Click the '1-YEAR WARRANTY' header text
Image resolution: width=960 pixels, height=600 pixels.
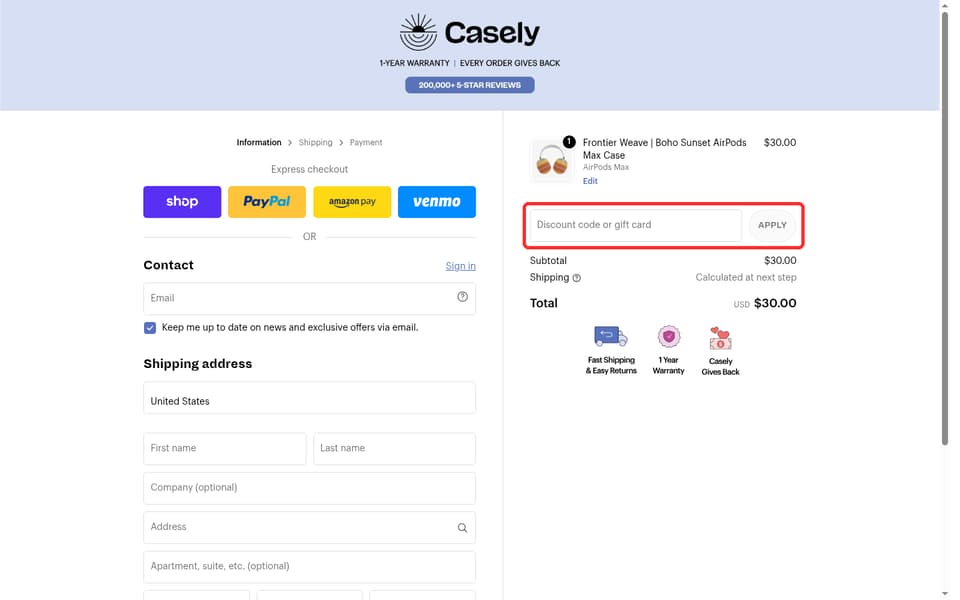pyautogui.click(x=414, y=63)
